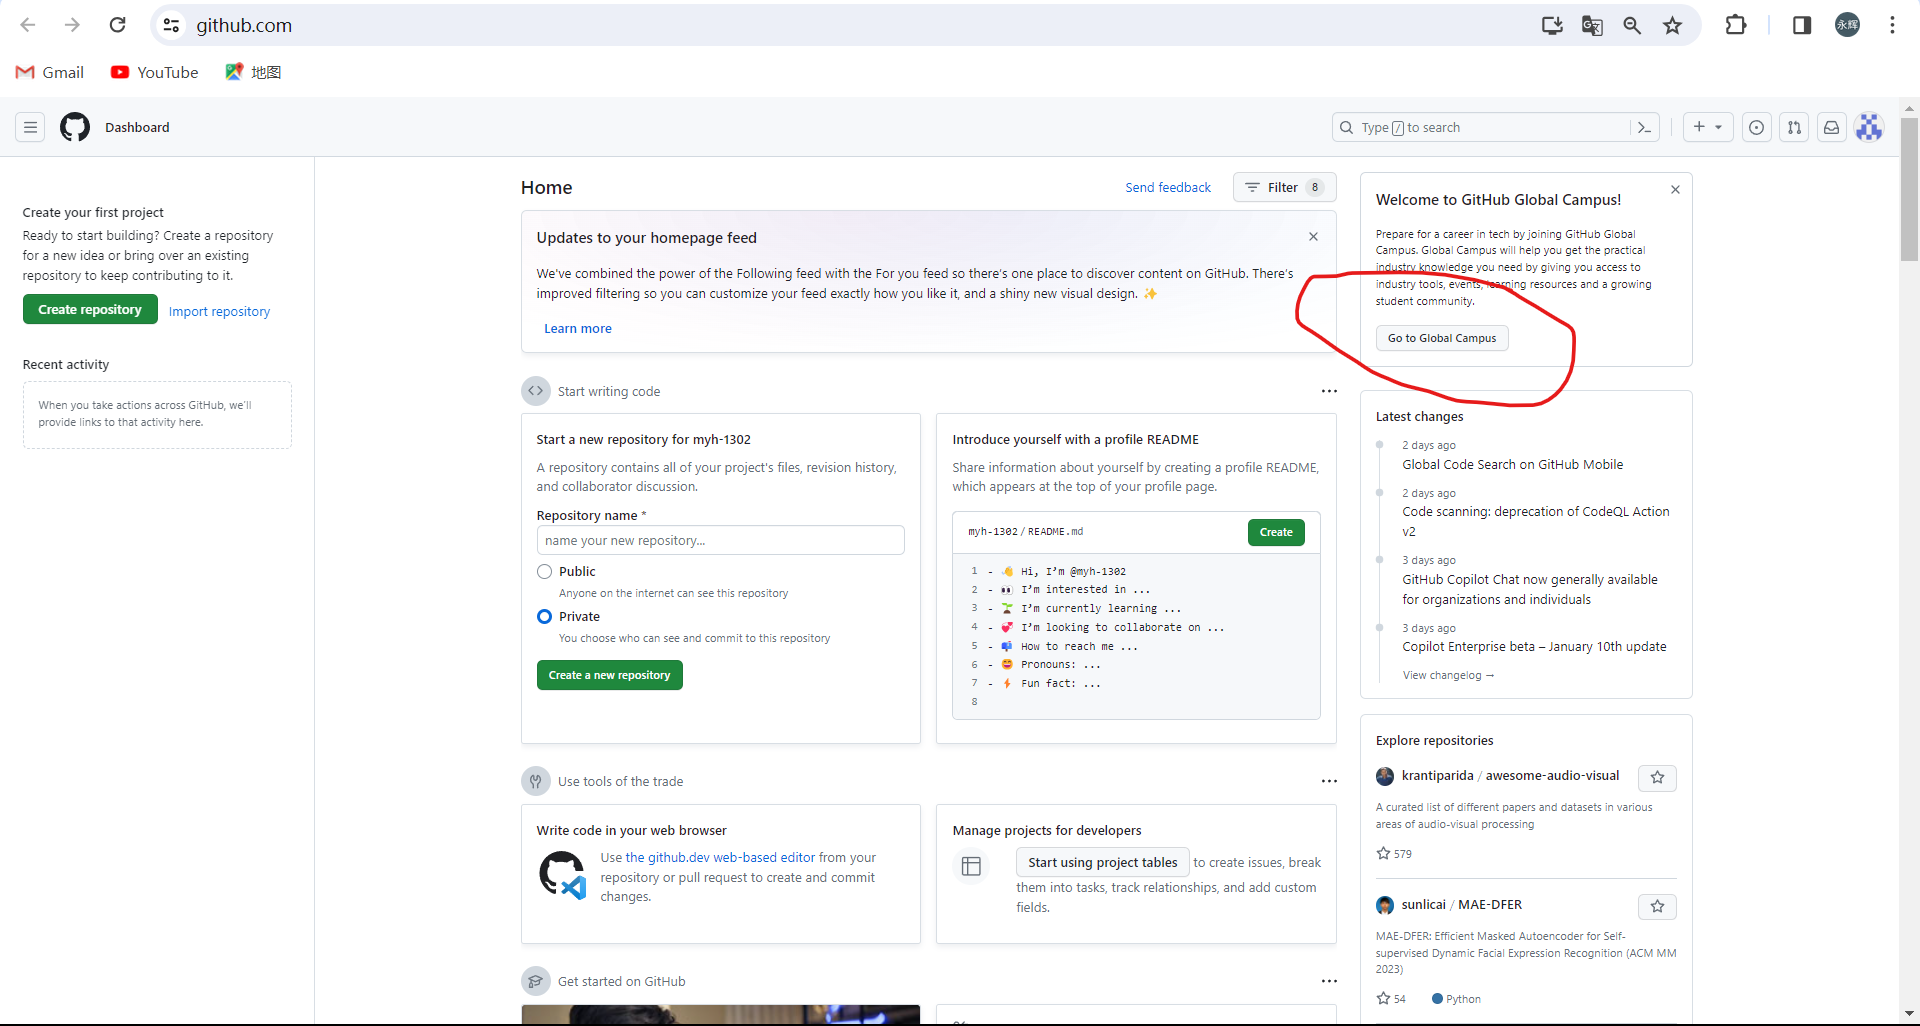Open the user avatar menu
Image resolution: width=1920 pixels, height=1026 pixels.
tap(1869, 127)
